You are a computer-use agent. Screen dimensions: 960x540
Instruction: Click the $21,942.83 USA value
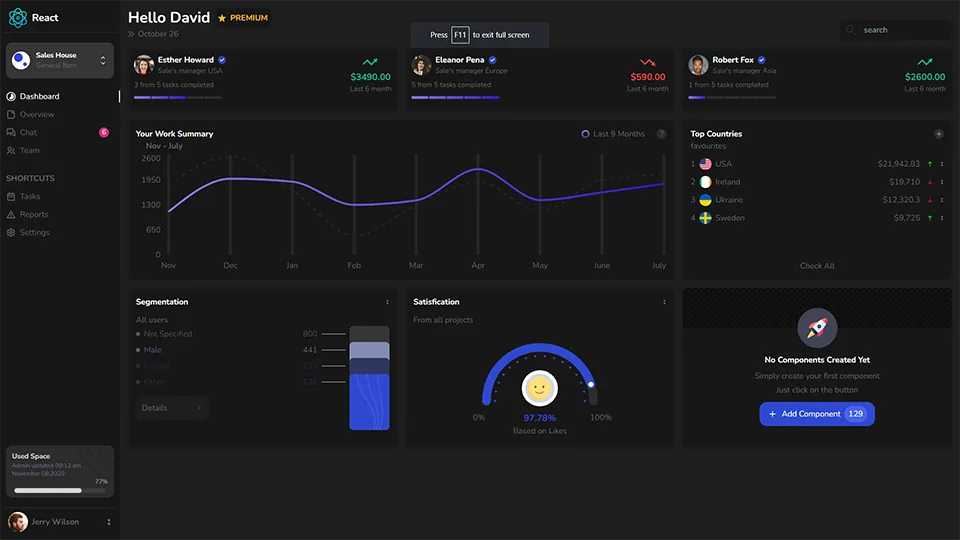[x=898, y=164]
